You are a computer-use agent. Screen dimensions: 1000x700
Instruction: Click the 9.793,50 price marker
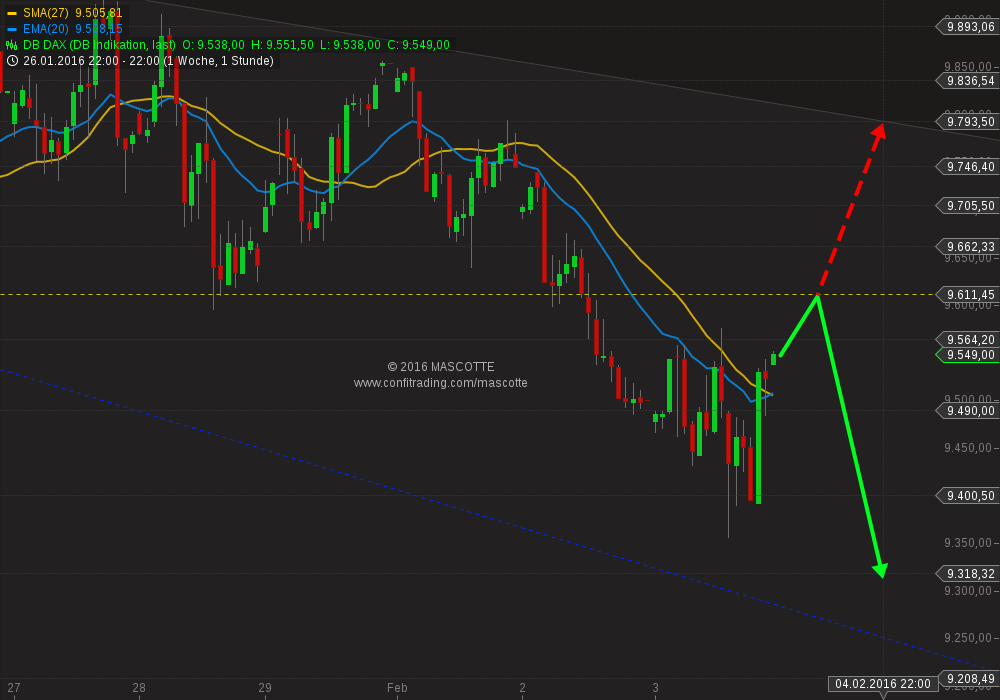coord(969,122)
